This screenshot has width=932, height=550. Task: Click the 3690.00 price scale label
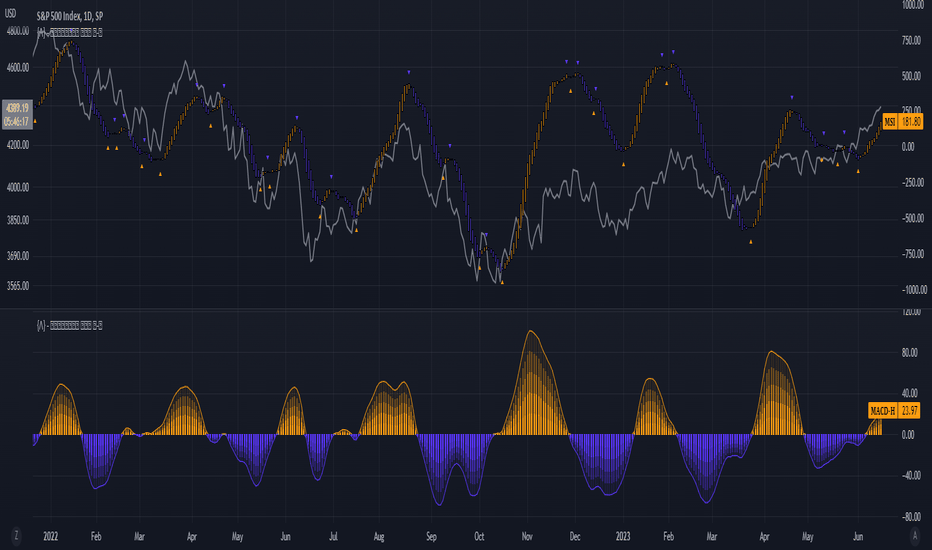coord(18,256)
